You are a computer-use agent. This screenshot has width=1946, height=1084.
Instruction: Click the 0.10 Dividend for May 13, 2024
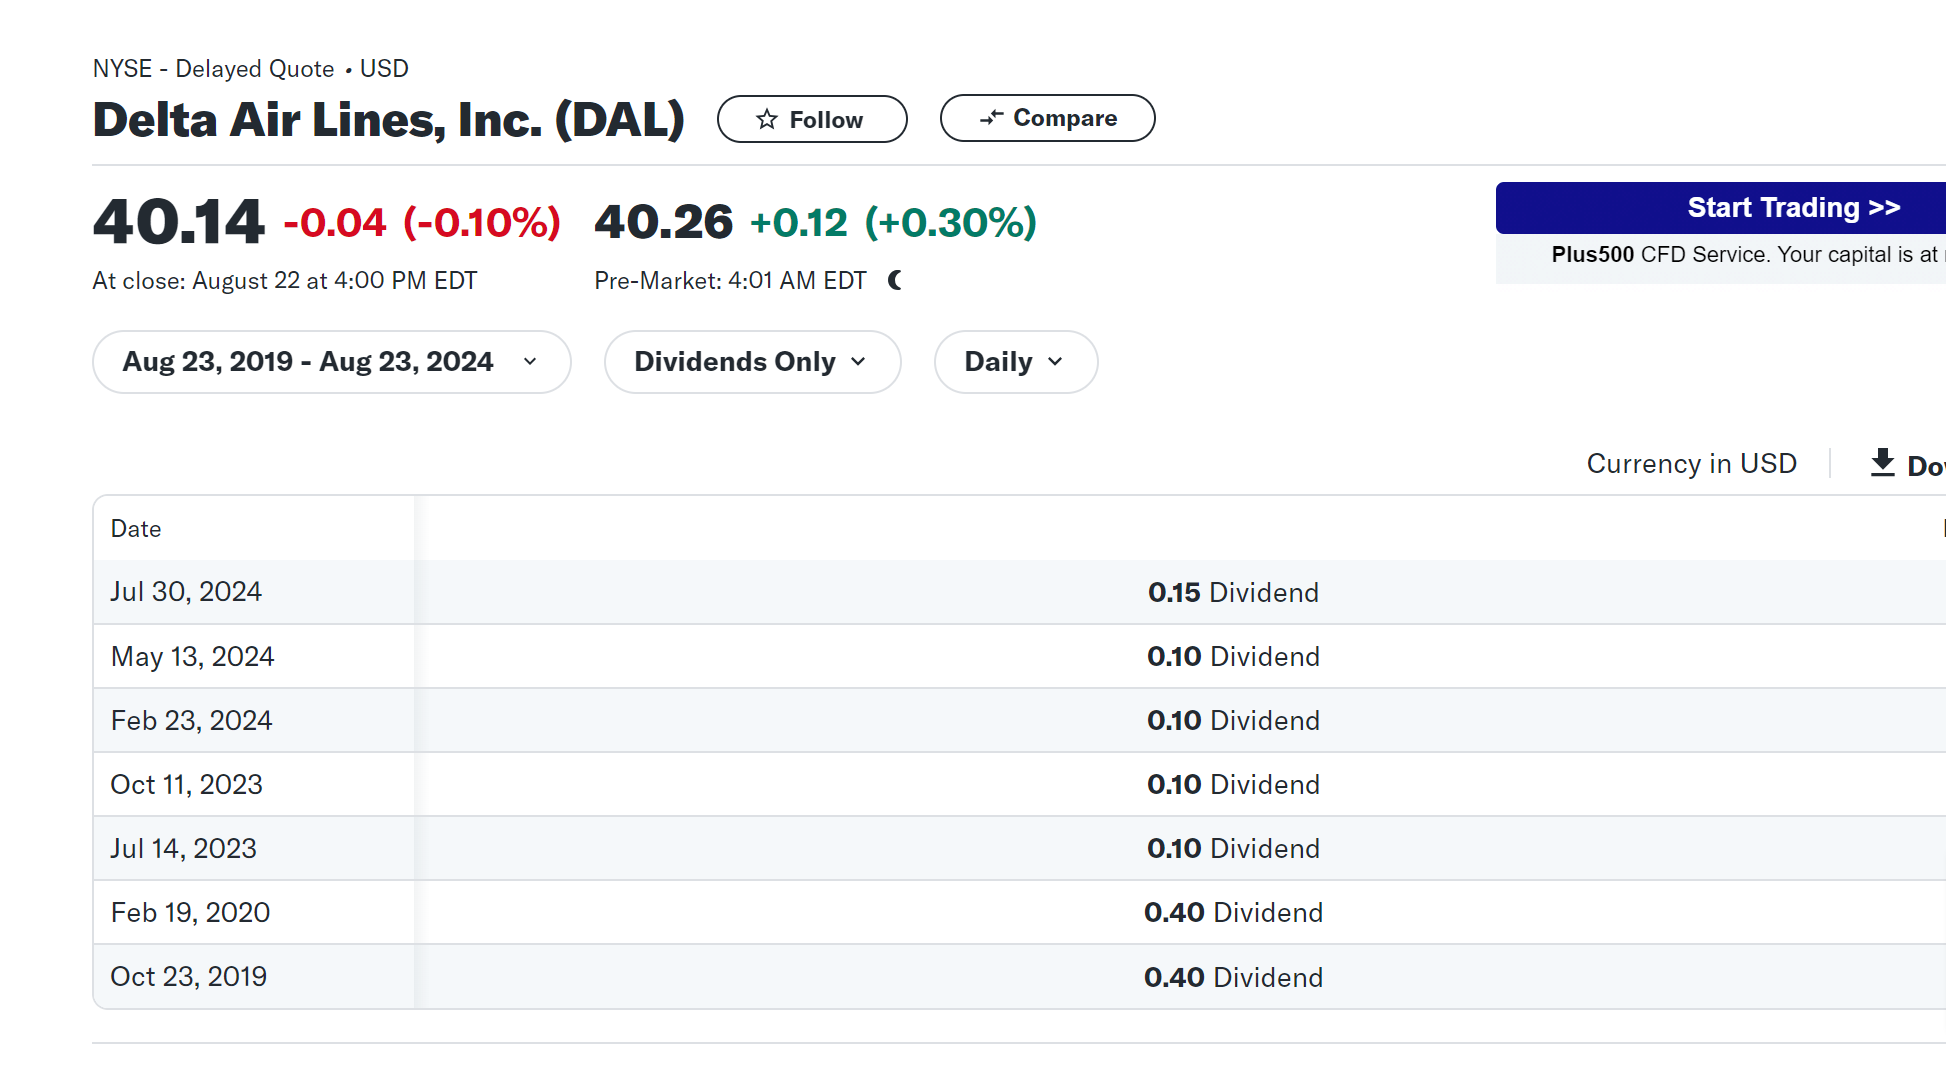click(x=1233, y=657)
